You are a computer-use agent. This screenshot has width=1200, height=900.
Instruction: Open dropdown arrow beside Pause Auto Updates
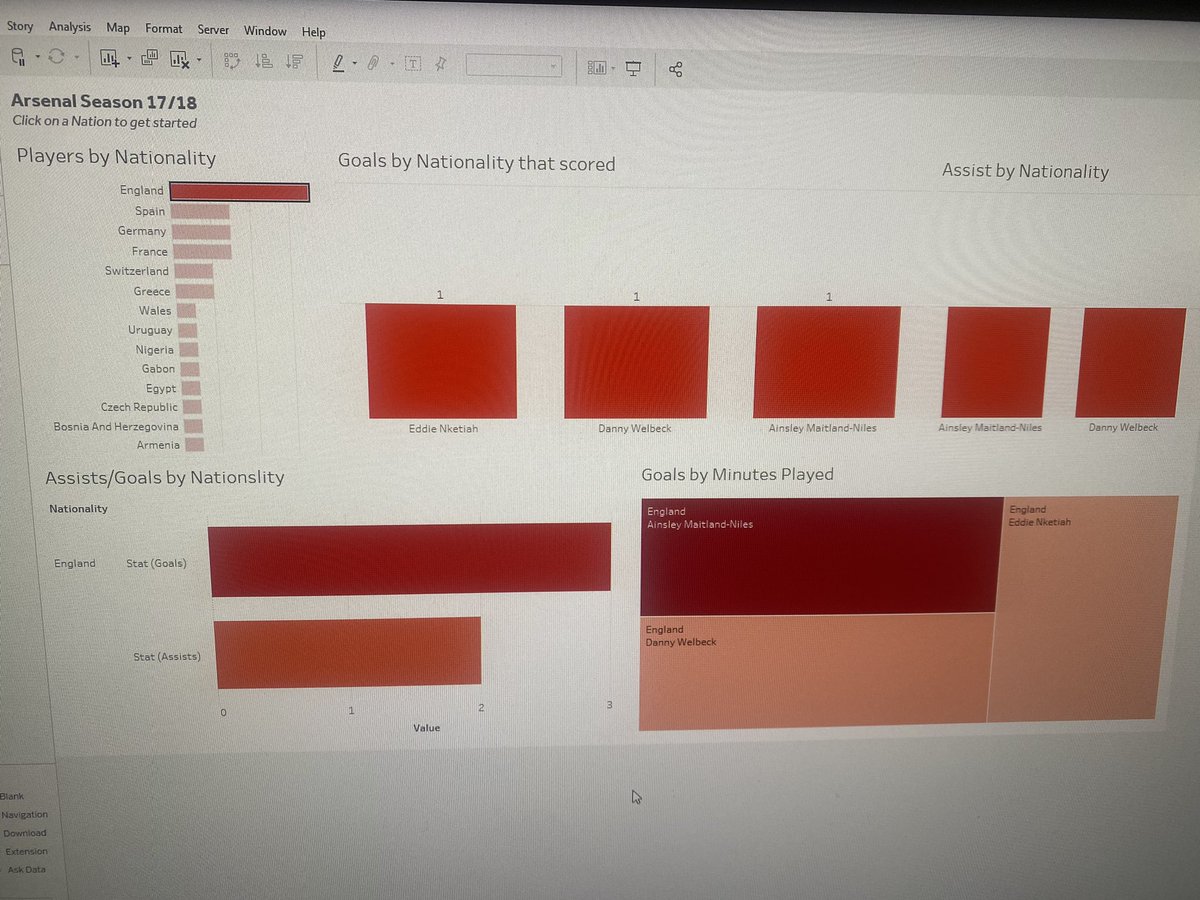click(37, 58)
